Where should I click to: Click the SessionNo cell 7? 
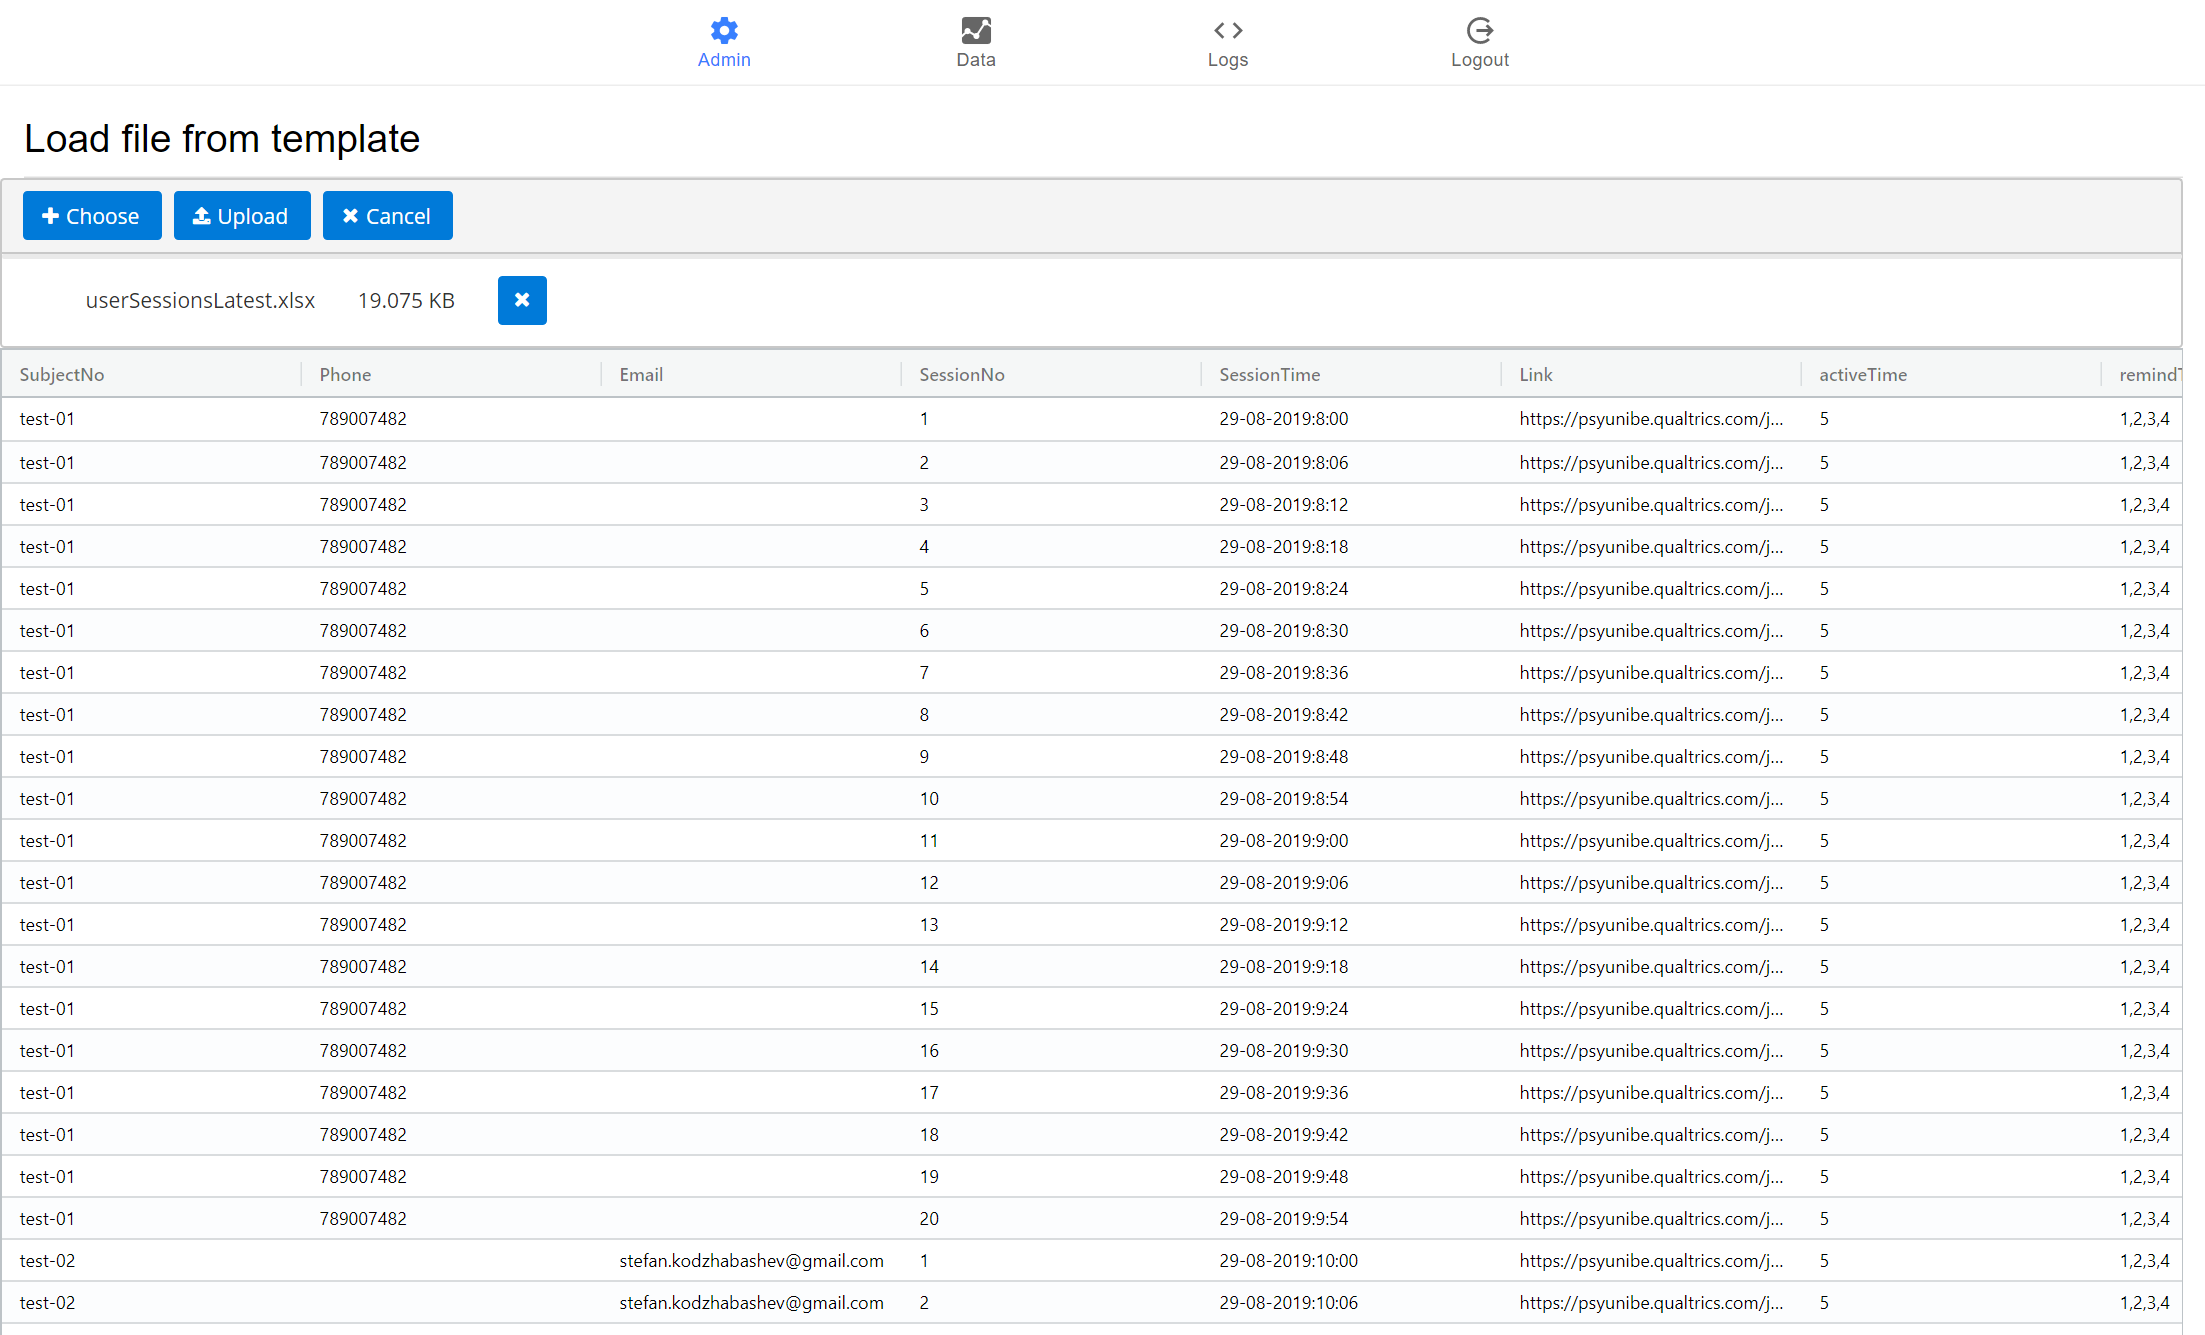point(924,673)
